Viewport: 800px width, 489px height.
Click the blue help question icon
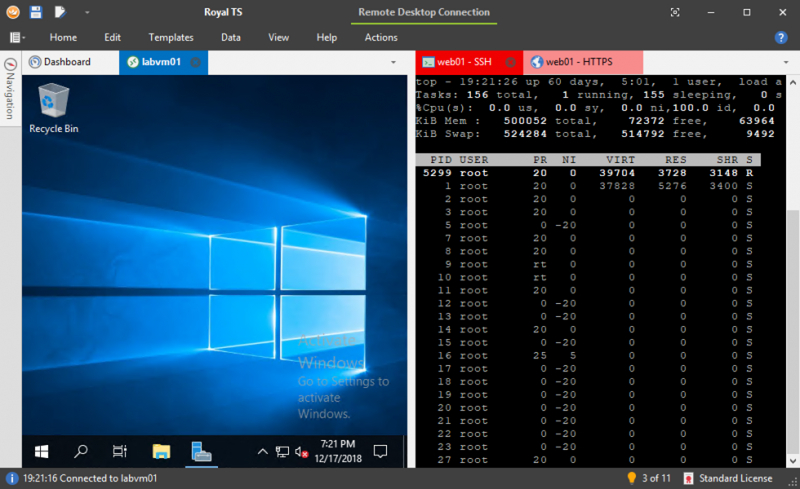(x=781, y=37)
